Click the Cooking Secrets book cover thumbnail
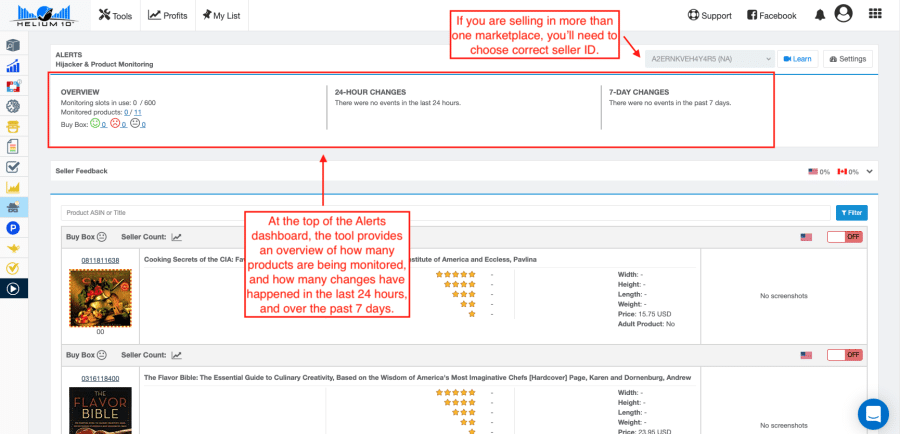The width and height of the screenshot is (900, 434). tap(100, 297)
